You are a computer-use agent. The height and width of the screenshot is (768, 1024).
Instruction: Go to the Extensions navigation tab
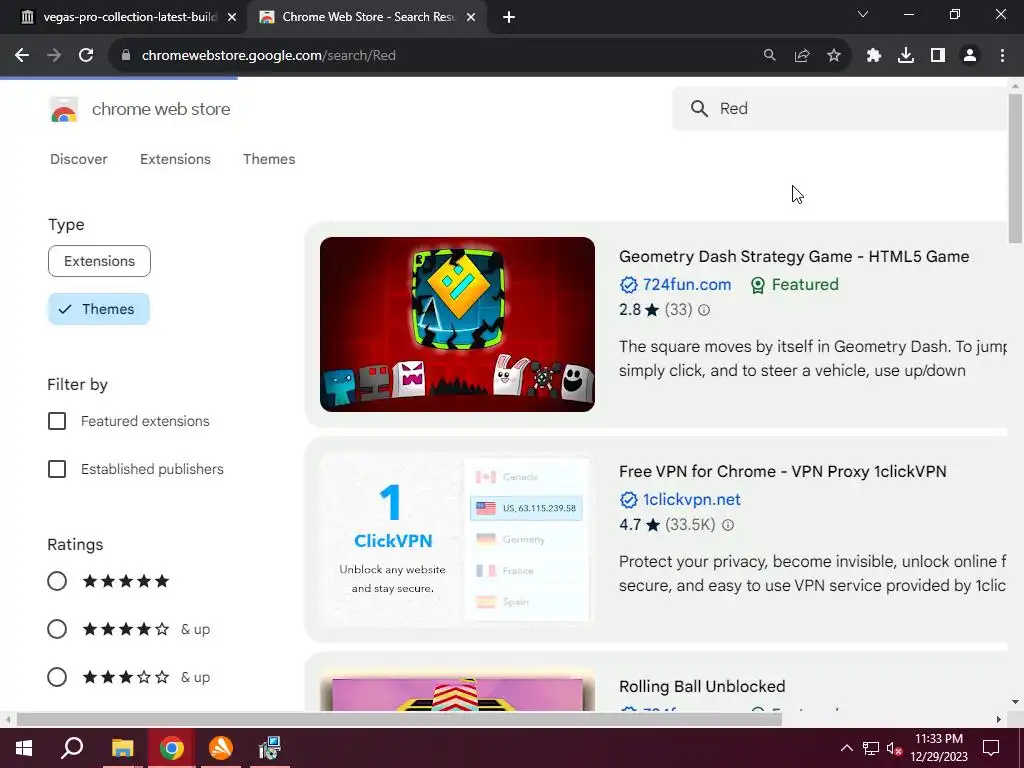(175, 159)
